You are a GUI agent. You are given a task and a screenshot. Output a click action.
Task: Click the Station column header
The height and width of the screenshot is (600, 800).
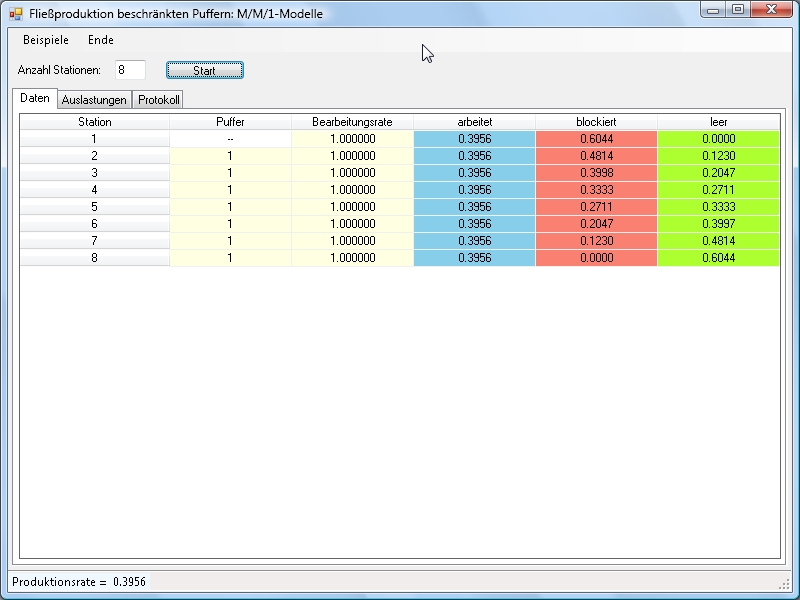95,122
